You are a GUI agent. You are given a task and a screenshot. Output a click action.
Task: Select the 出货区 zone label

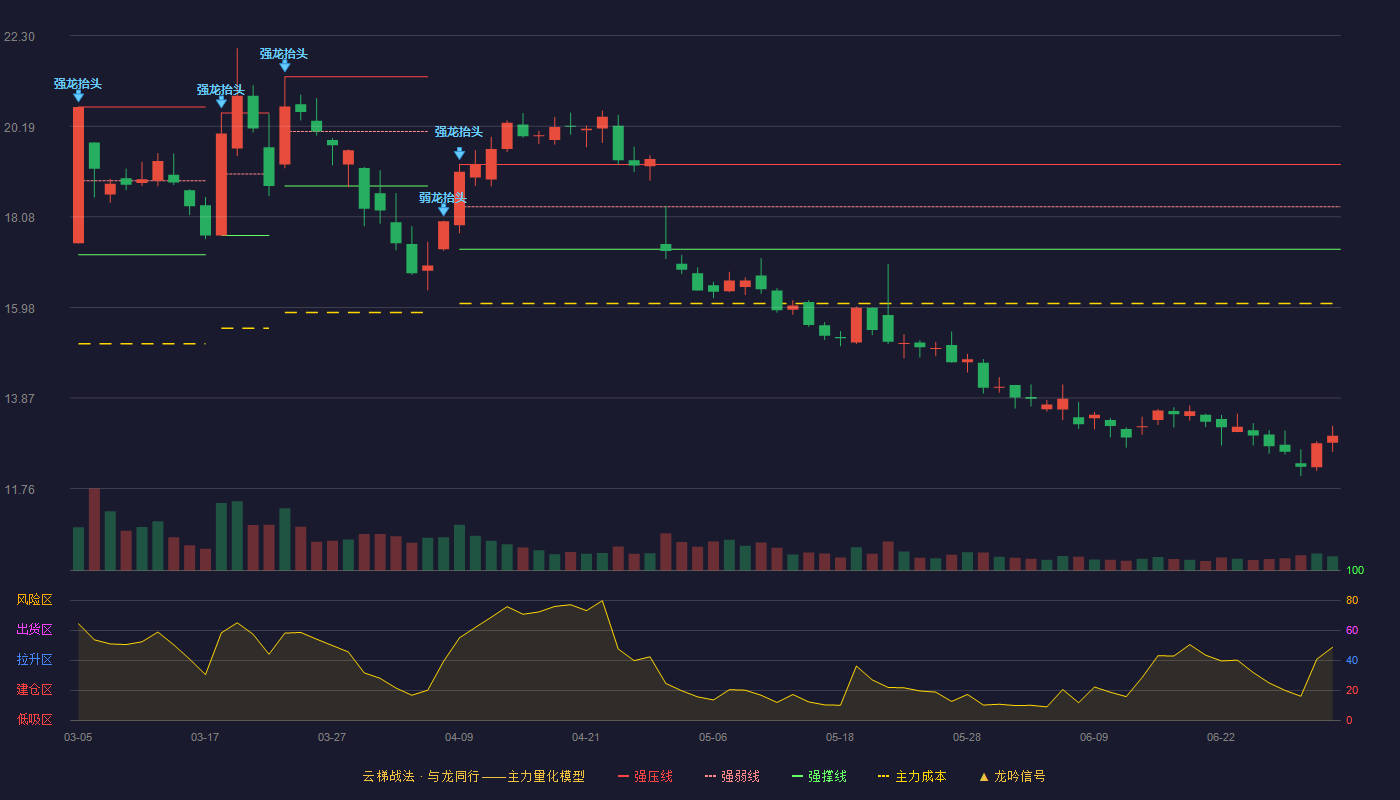pyautogui.click(x=34, y=630)
